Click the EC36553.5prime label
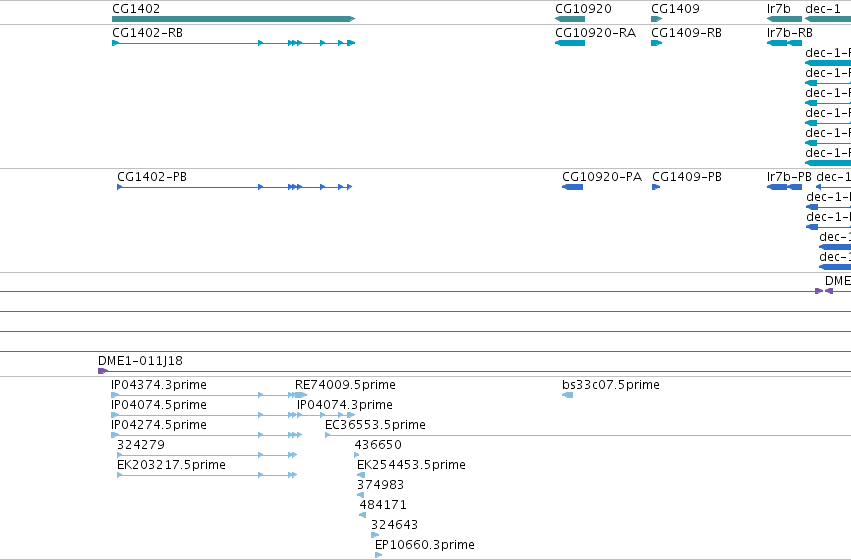This screenshot has width=851, height=560. click(x=375, y=425)
